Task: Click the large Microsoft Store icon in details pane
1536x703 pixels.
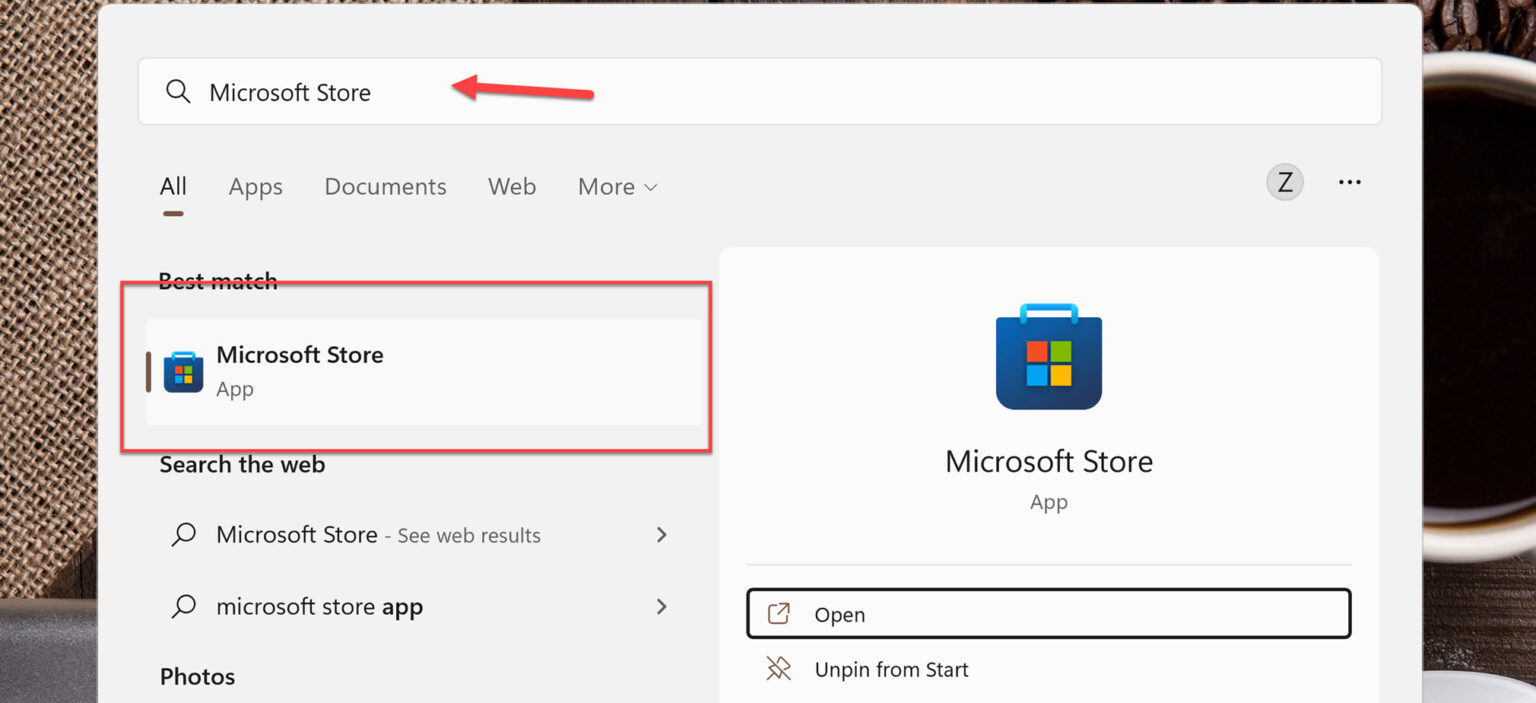Action: (1048, 357)
